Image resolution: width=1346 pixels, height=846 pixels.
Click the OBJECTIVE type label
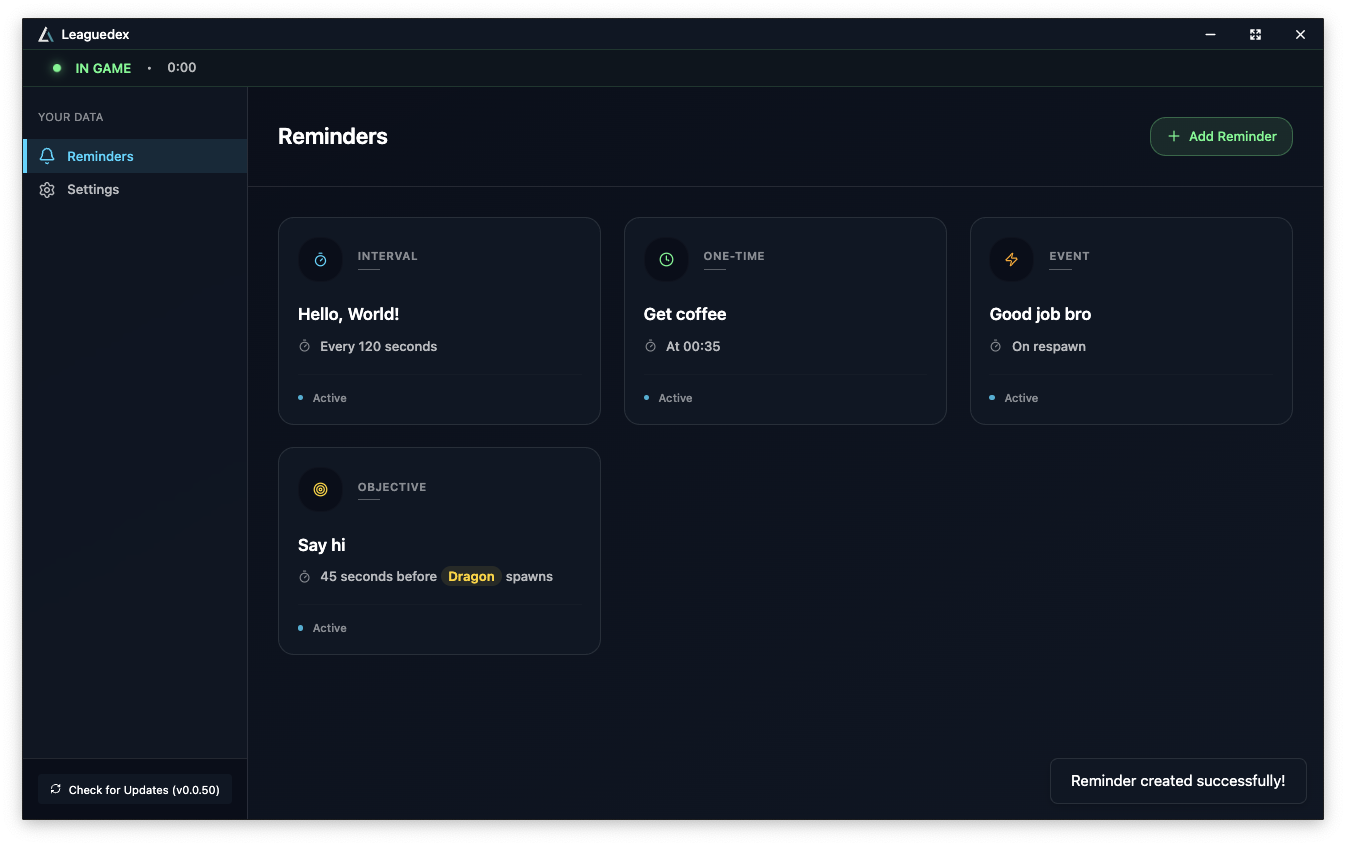point(392,487)
